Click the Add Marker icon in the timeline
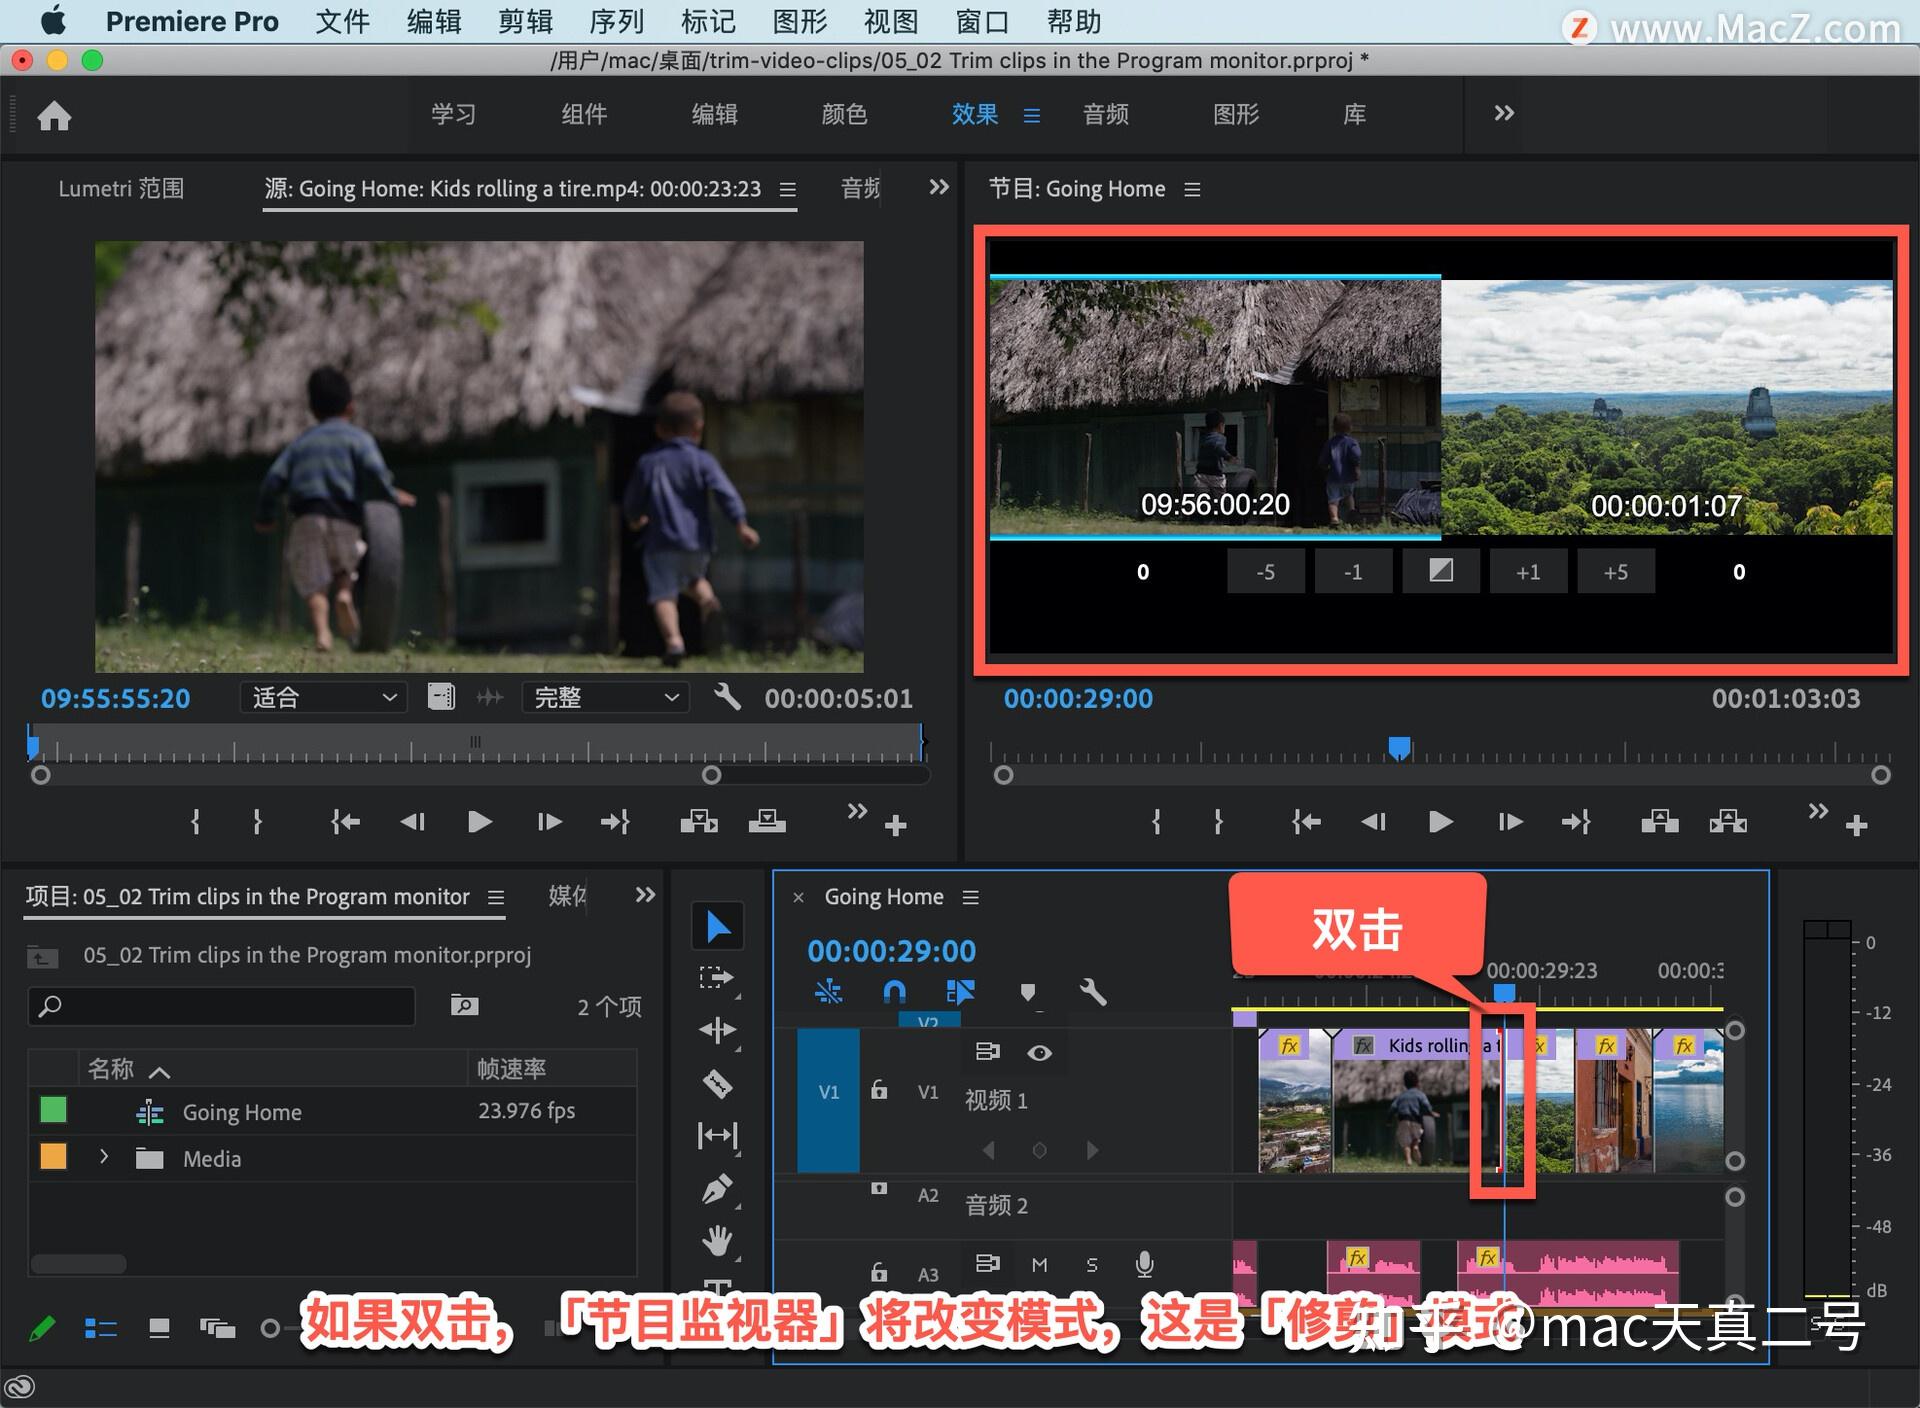 point(1030,992)
